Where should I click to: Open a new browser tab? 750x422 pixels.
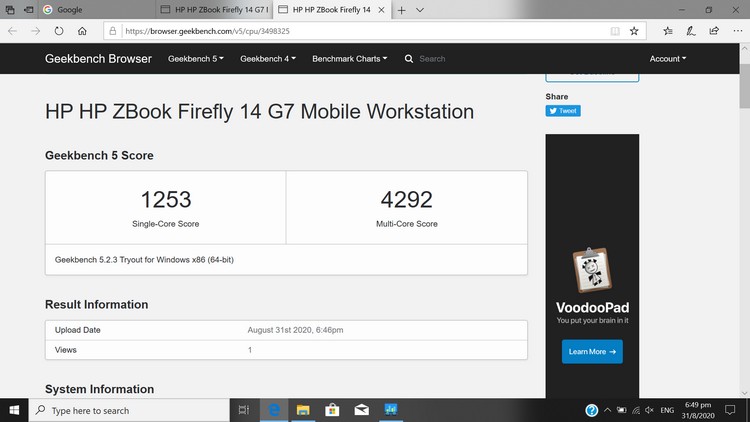(402, 10)
